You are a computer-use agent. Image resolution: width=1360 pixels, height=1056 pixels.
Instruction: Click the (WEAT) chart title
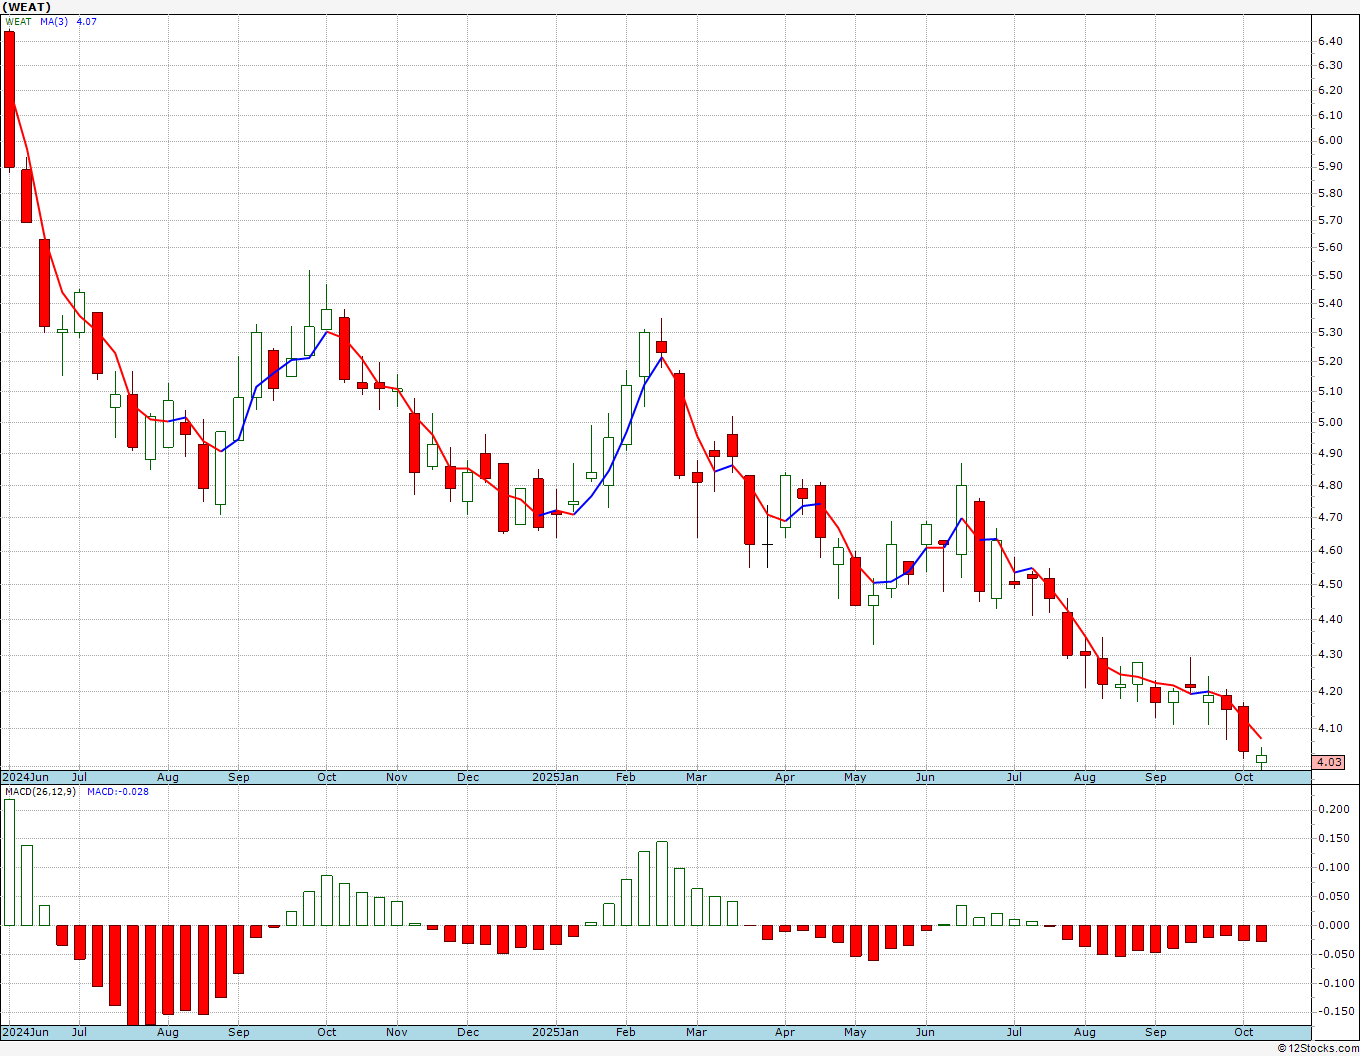(27, 7)
